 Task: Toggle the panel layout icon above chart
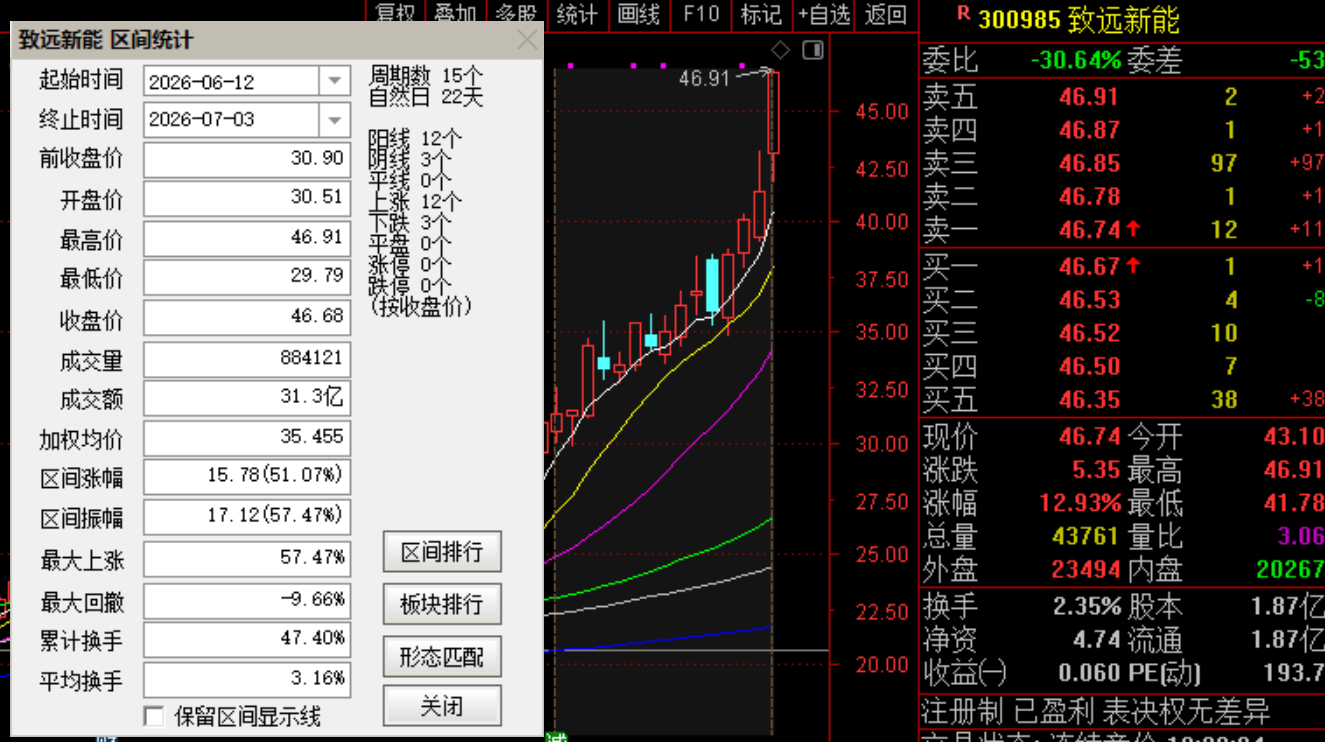pyautogui.click(x=813, y=50)
